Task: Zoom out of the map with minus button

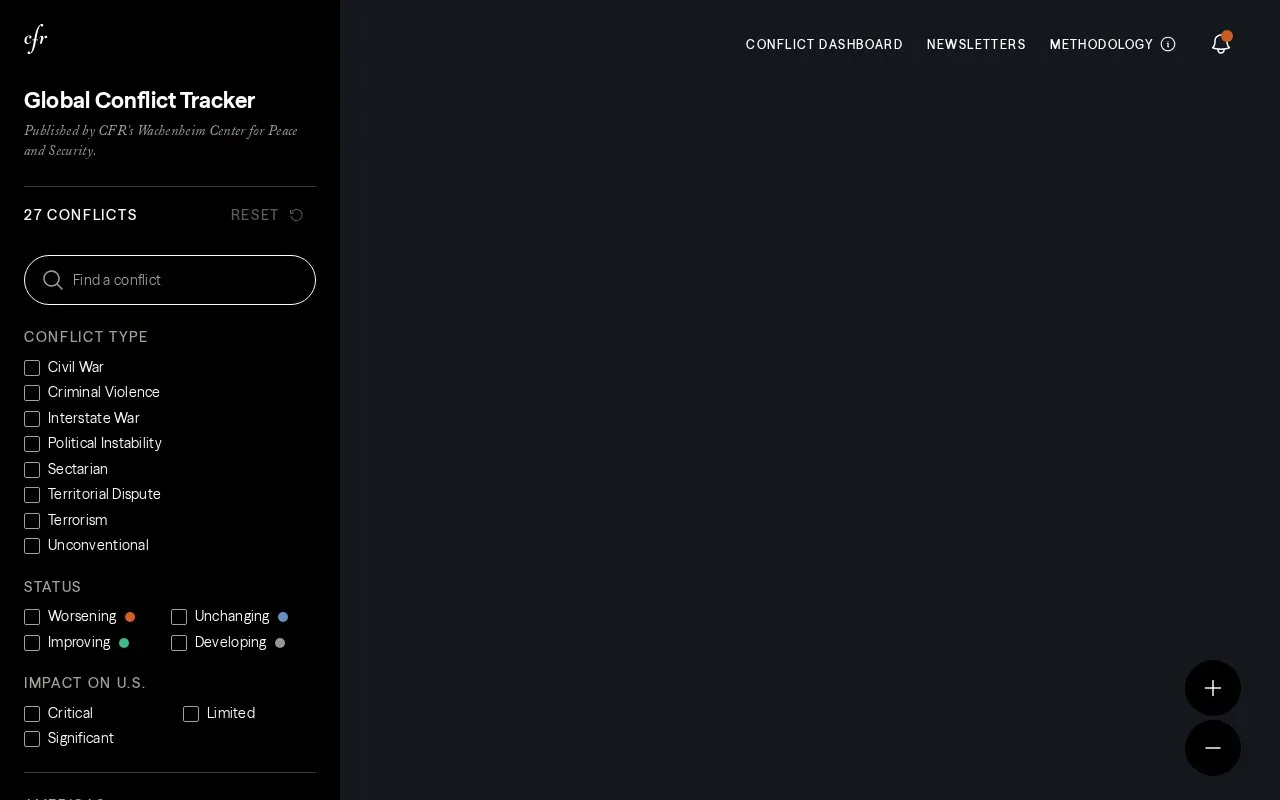Action: tap(1213, 748)
